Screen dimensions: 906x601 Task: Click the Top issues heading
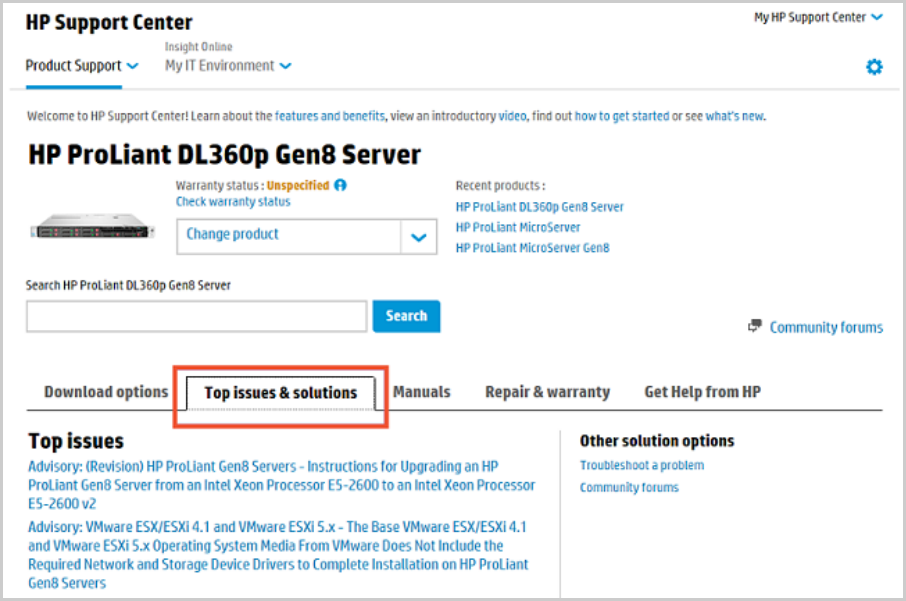click(76, 442)
